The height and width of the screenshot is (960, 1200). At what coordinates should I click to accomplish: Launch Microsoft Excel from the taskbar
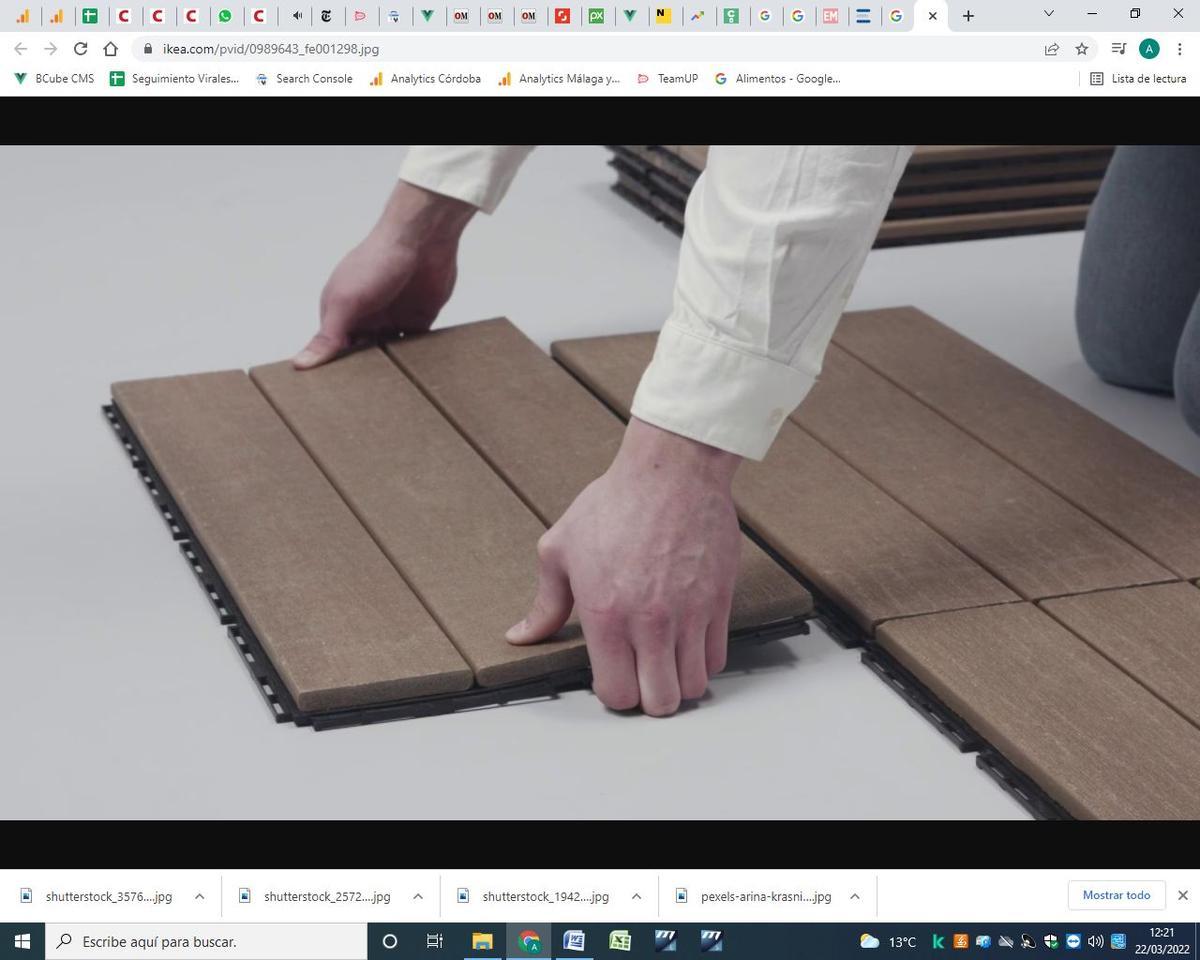click(x=619, y=941)
